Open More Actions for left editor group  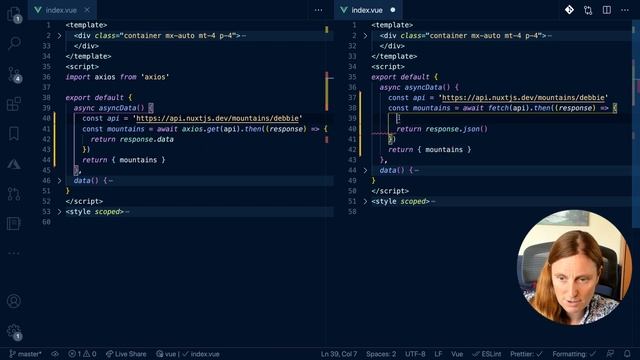click(318, 10)
